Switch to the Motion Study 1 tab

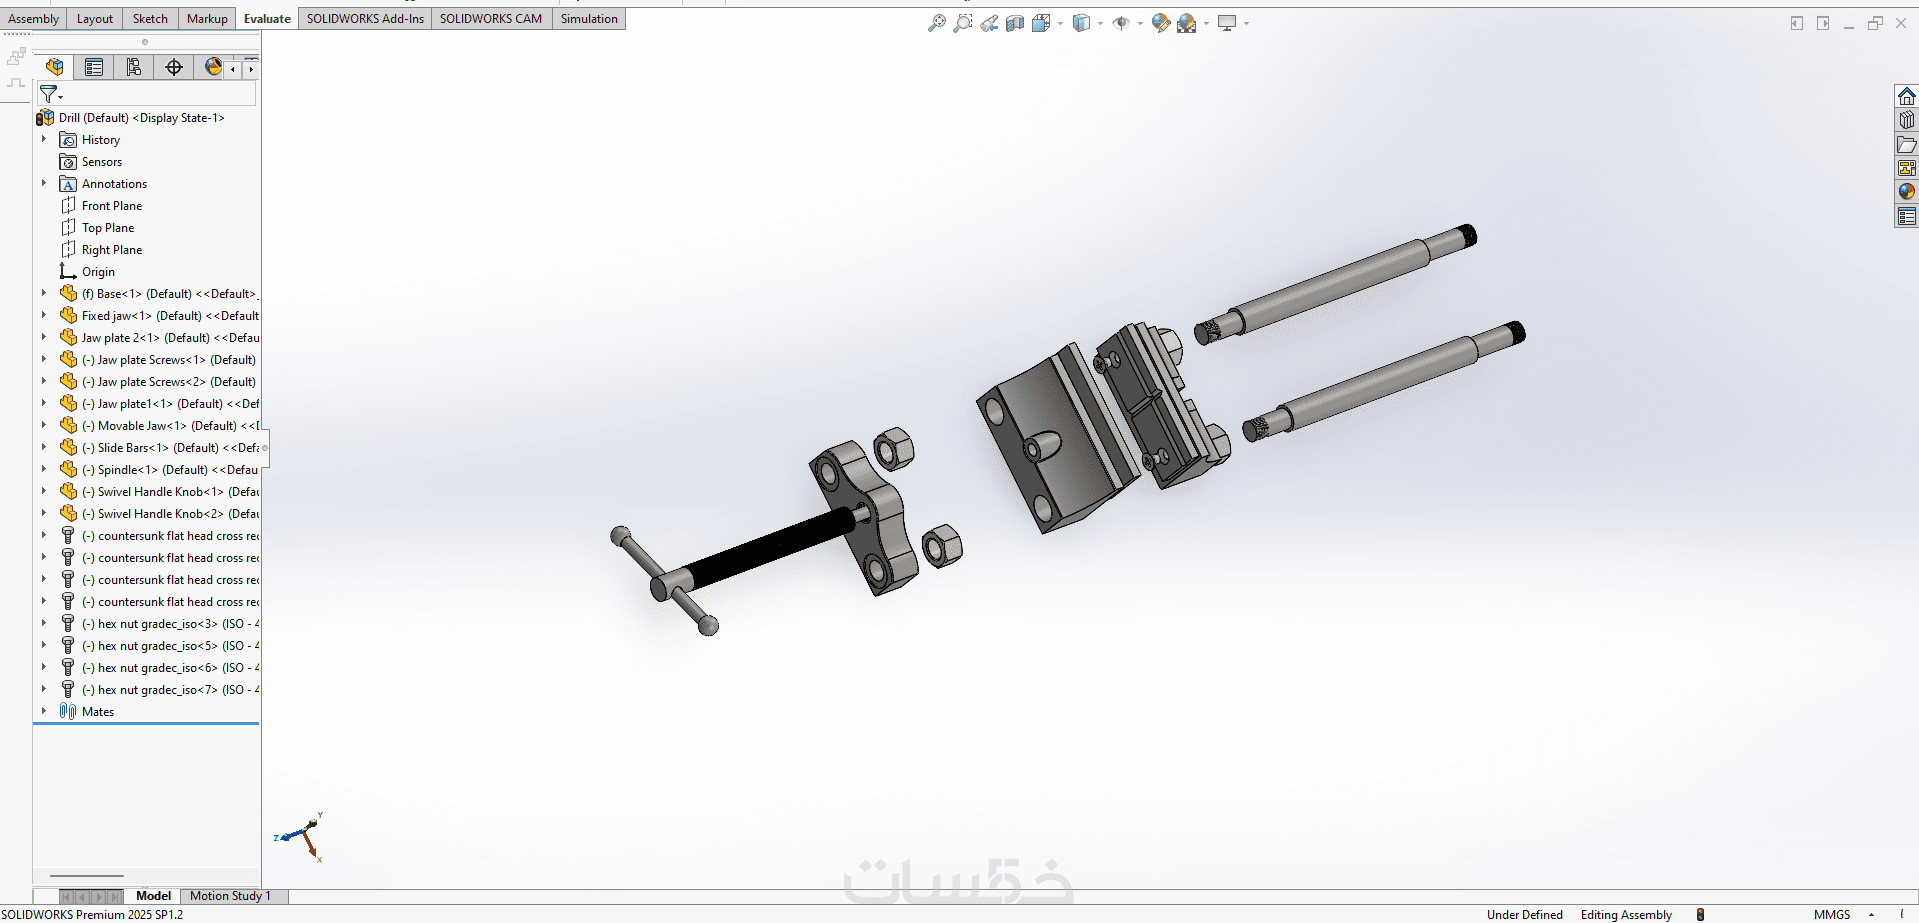pyautogui.click(x=230, y=896)
